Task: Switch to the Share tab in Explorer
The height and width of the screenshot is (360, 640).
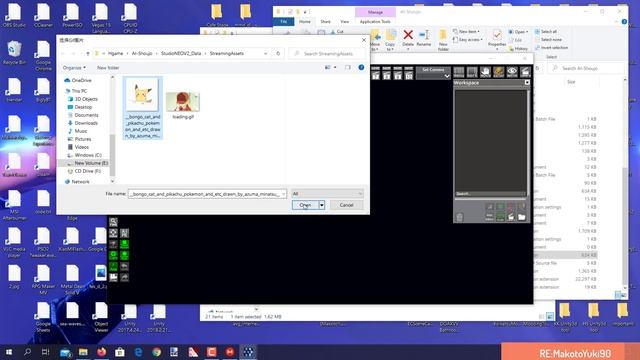Action: pos(325,21)
